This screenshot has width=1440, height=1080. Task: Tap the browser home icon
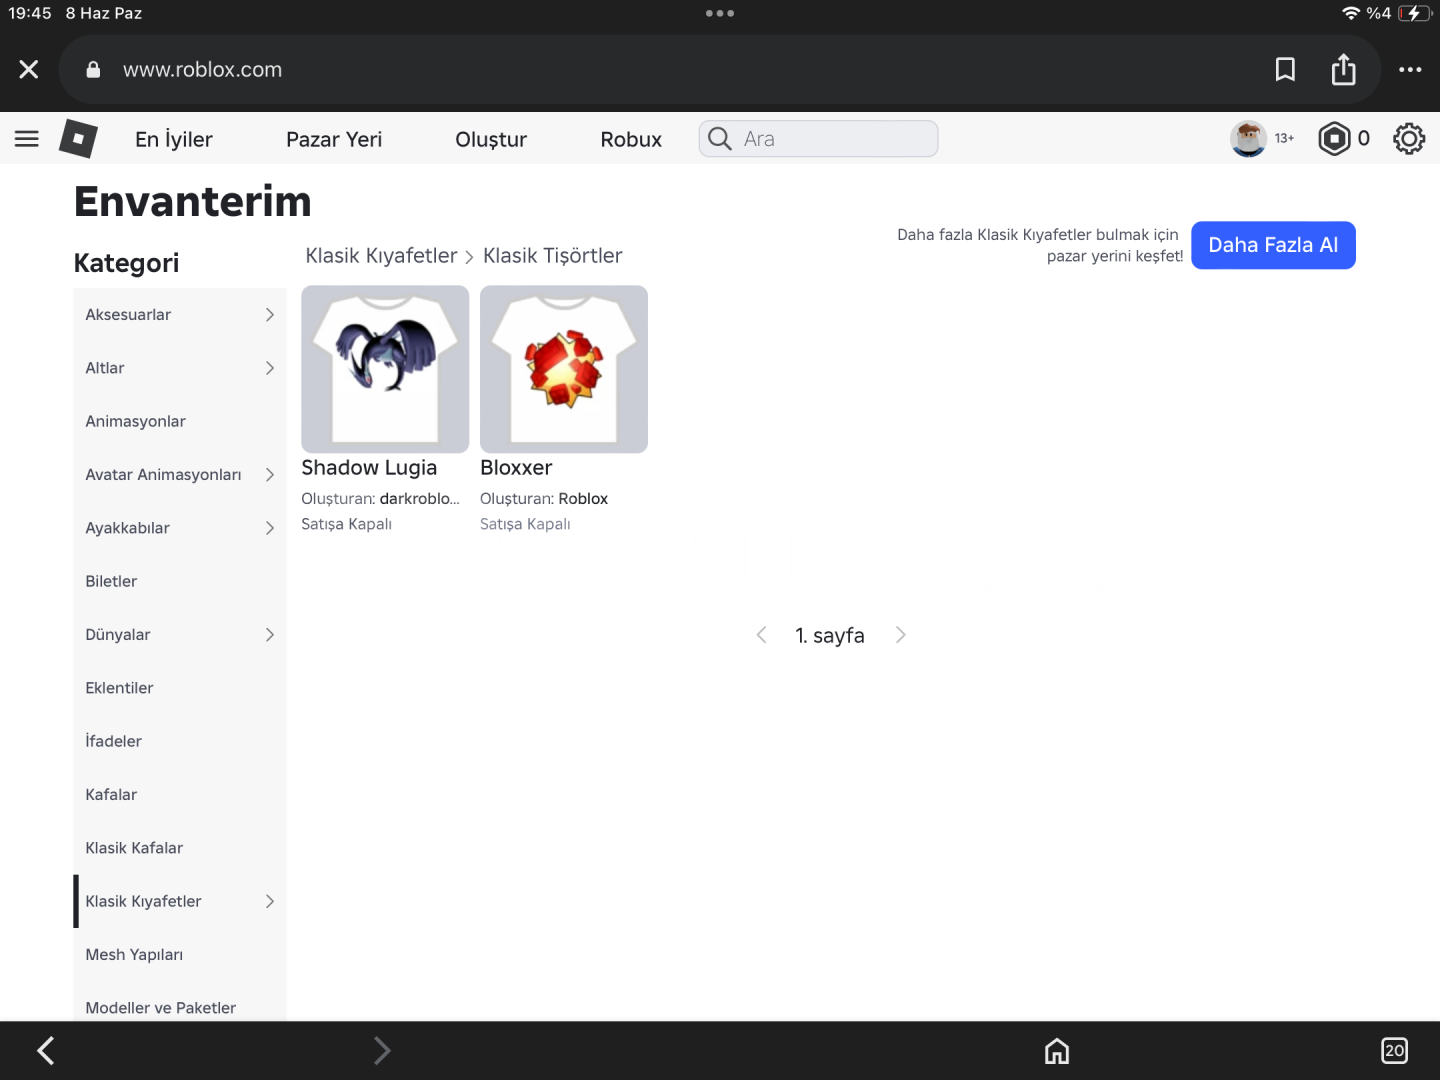tap(1057, 1050)
